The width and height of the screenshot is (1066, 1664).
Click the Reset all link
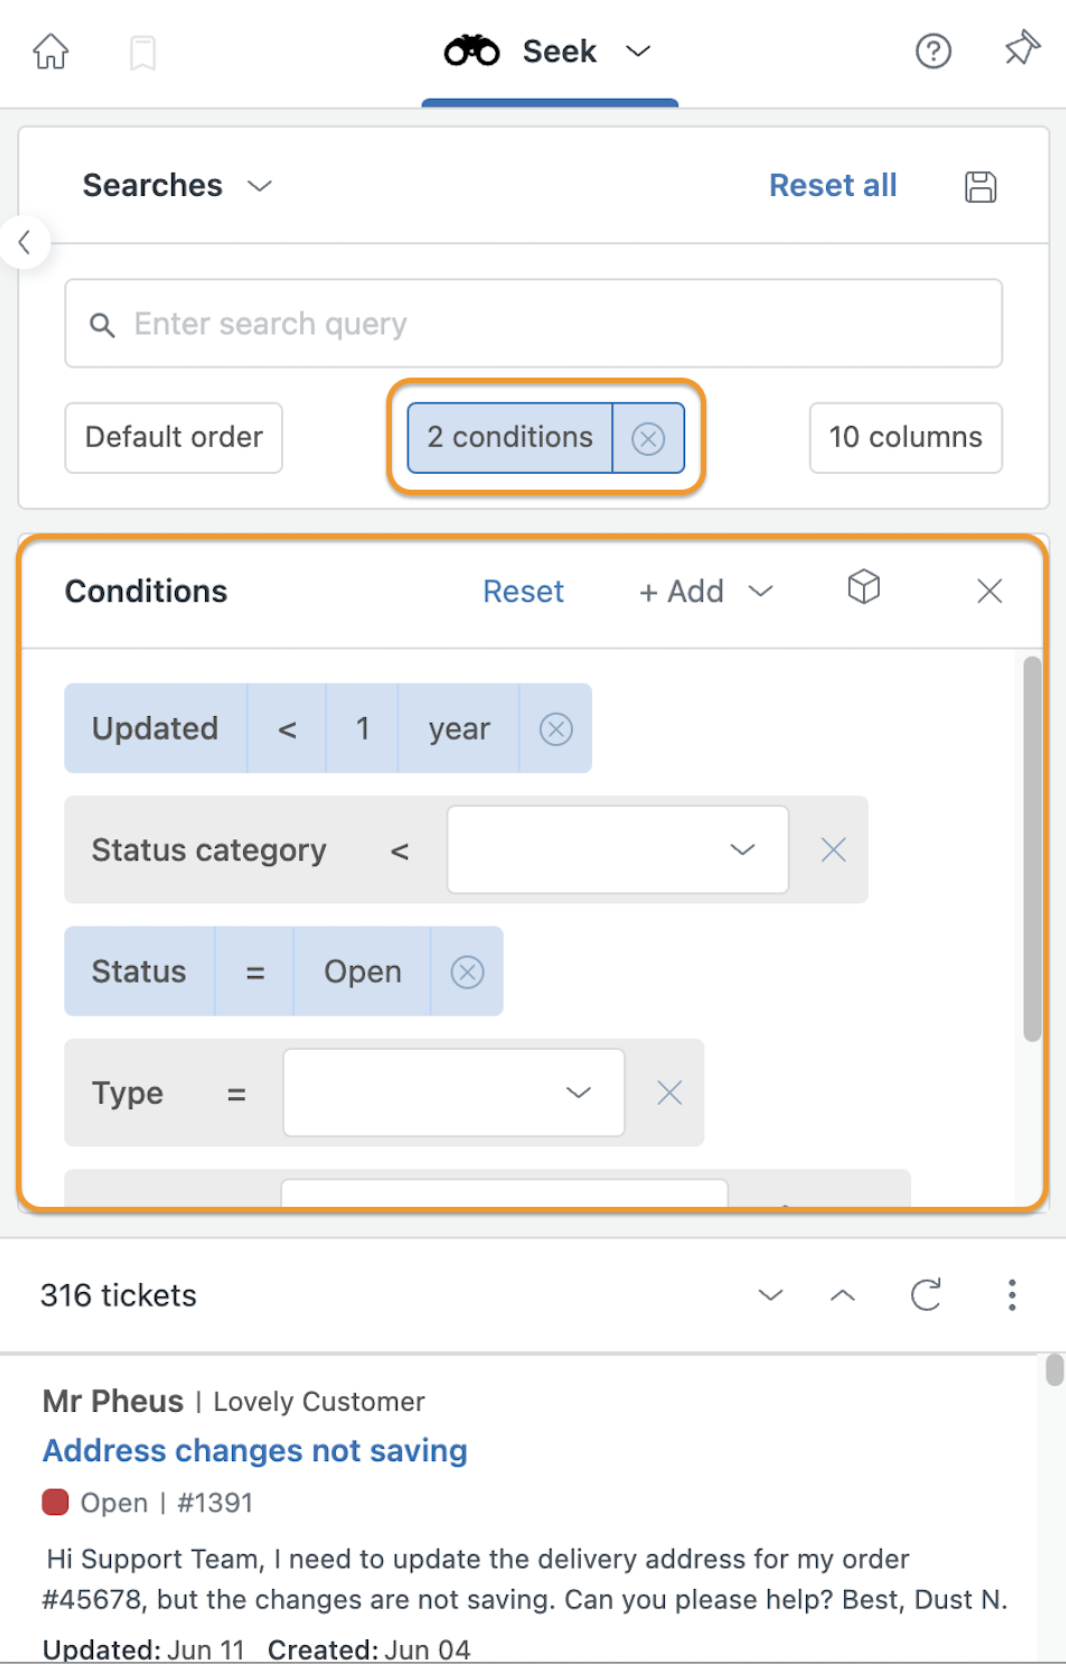click(832, 185)
